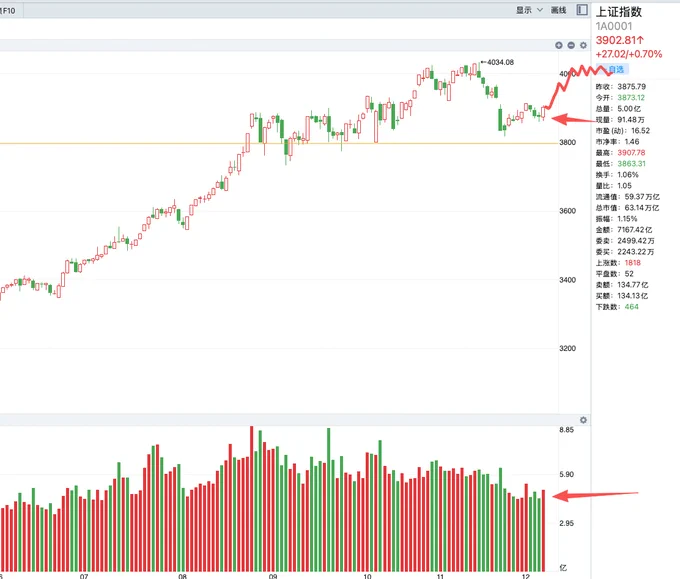Click the 07 month label on time axis

pos(84,576)
